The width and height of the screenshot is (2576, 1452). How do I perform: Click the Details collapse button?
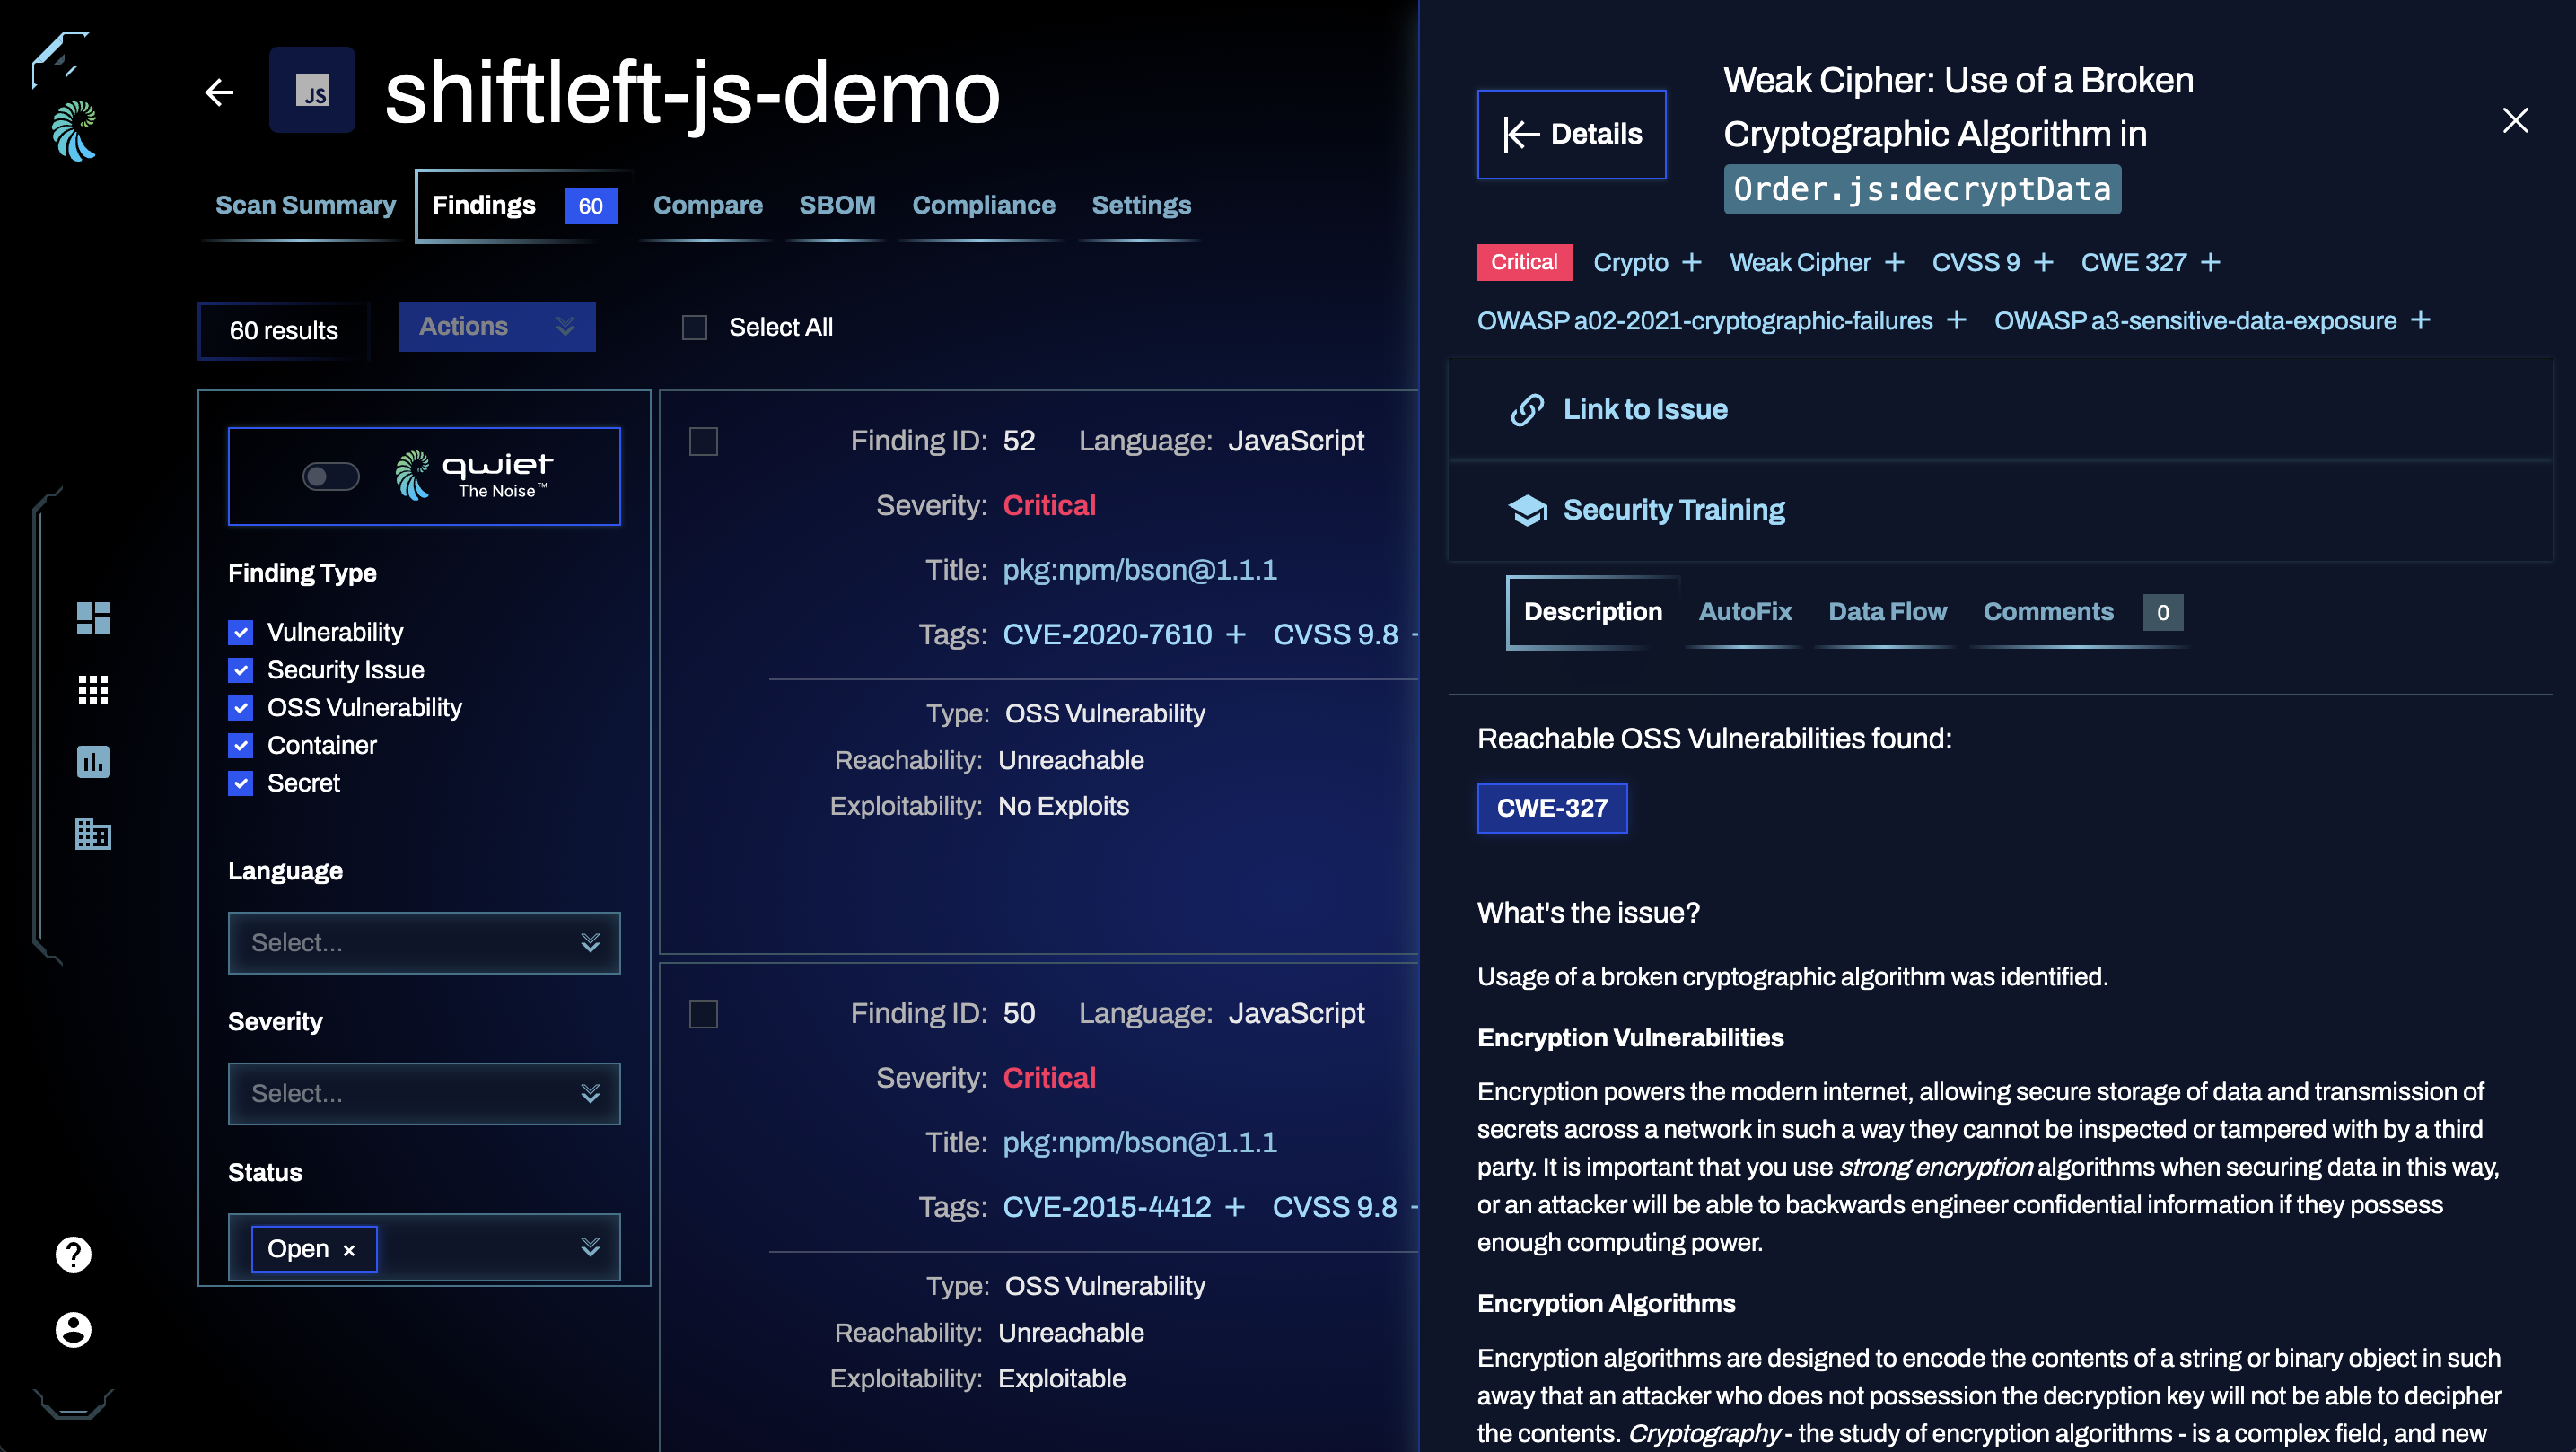point(1571,134)
